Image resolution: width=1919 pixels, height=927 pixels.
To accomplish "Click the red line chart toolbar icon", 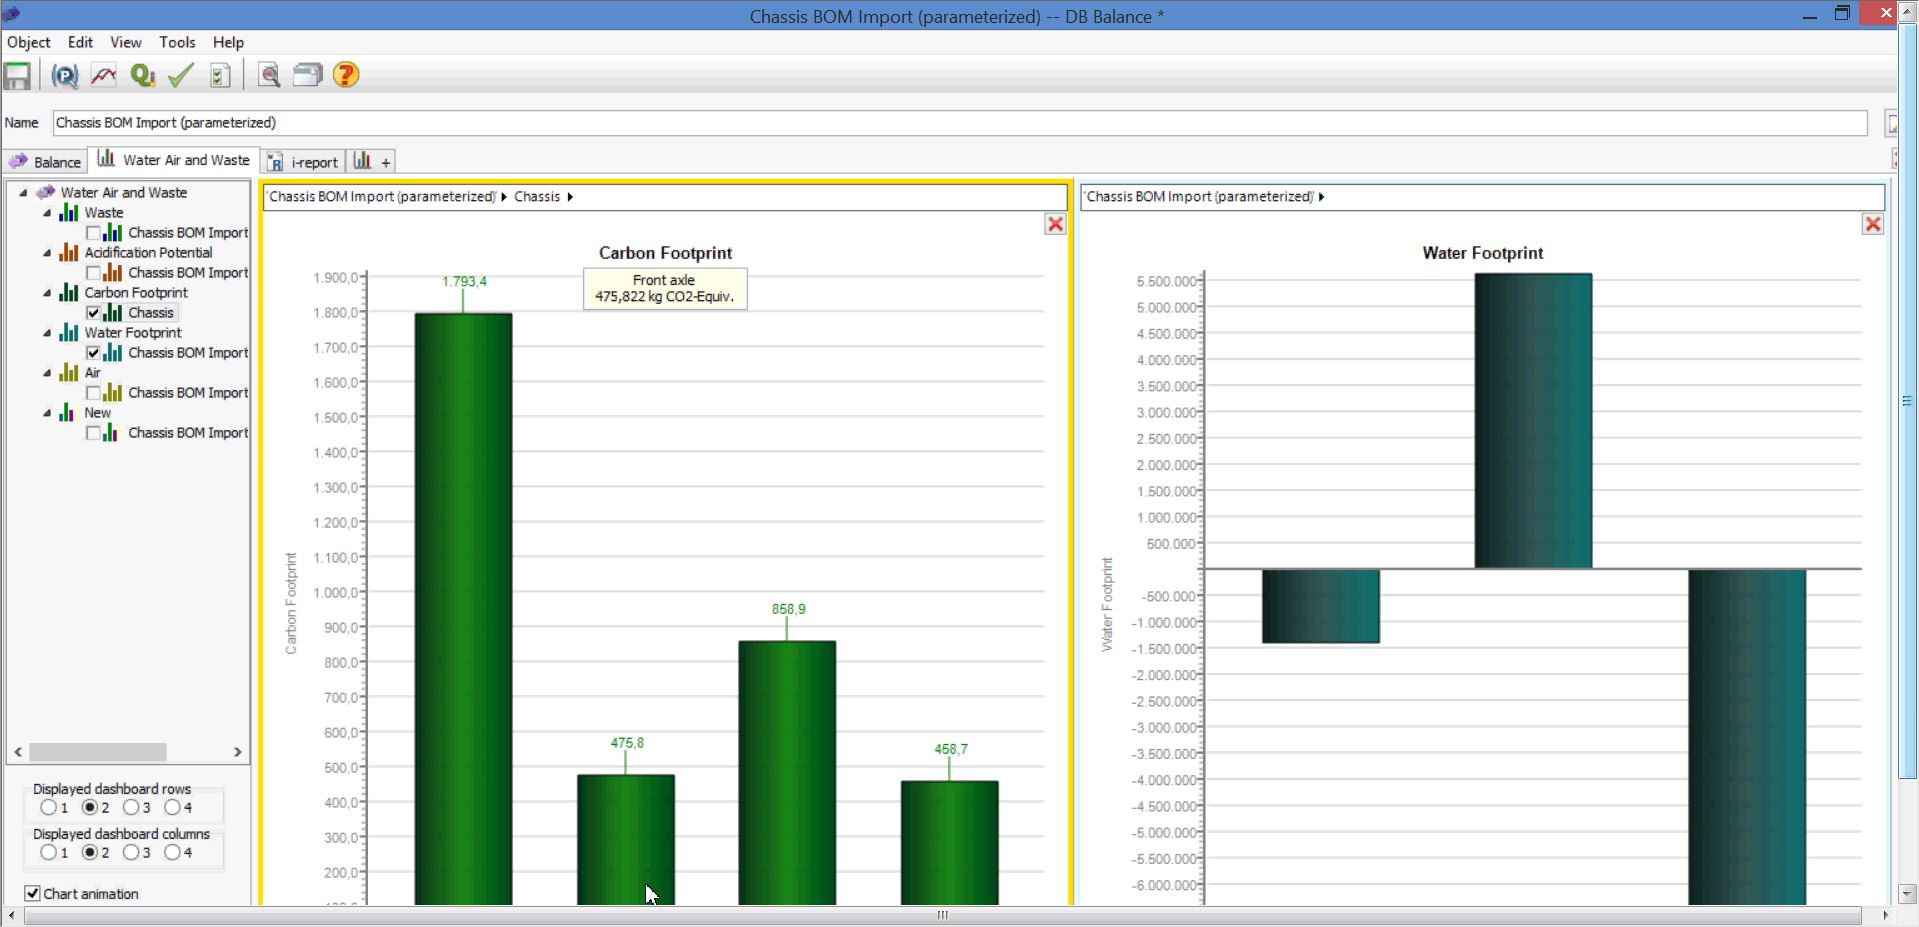I will point(104,75).
